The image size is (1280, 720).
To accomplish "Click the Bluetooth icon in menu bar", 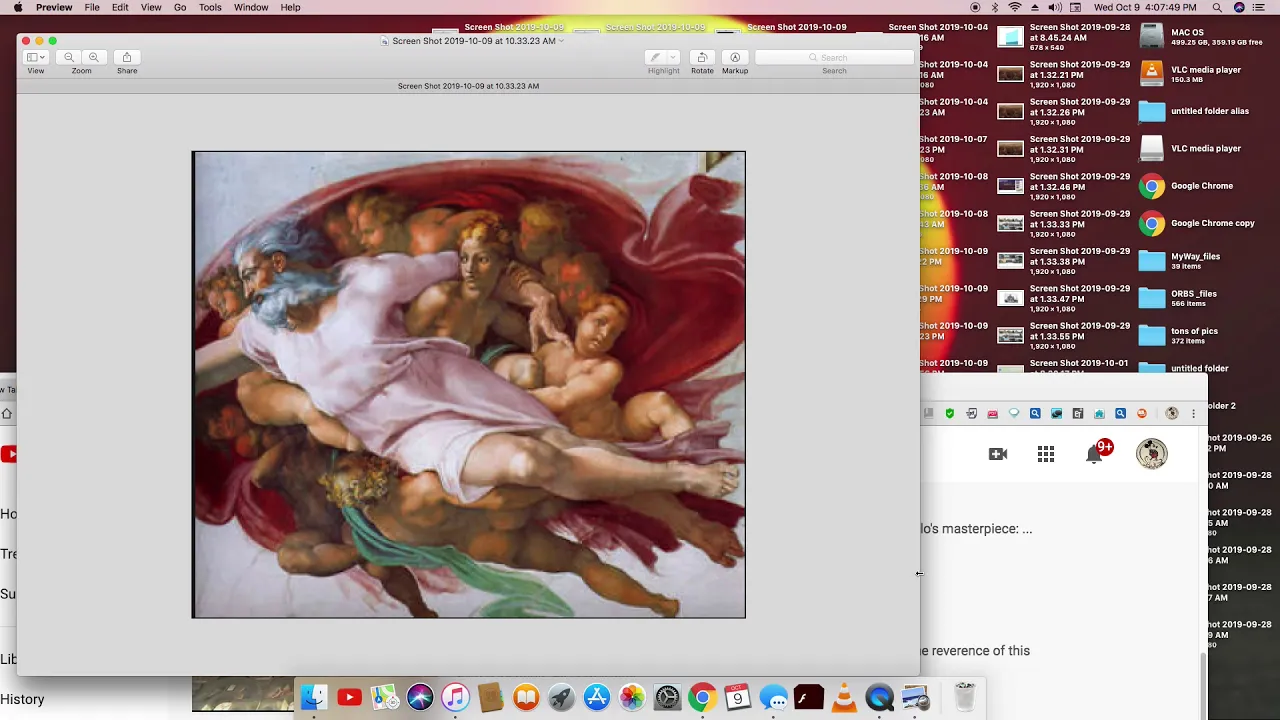I will pos(995,7).
